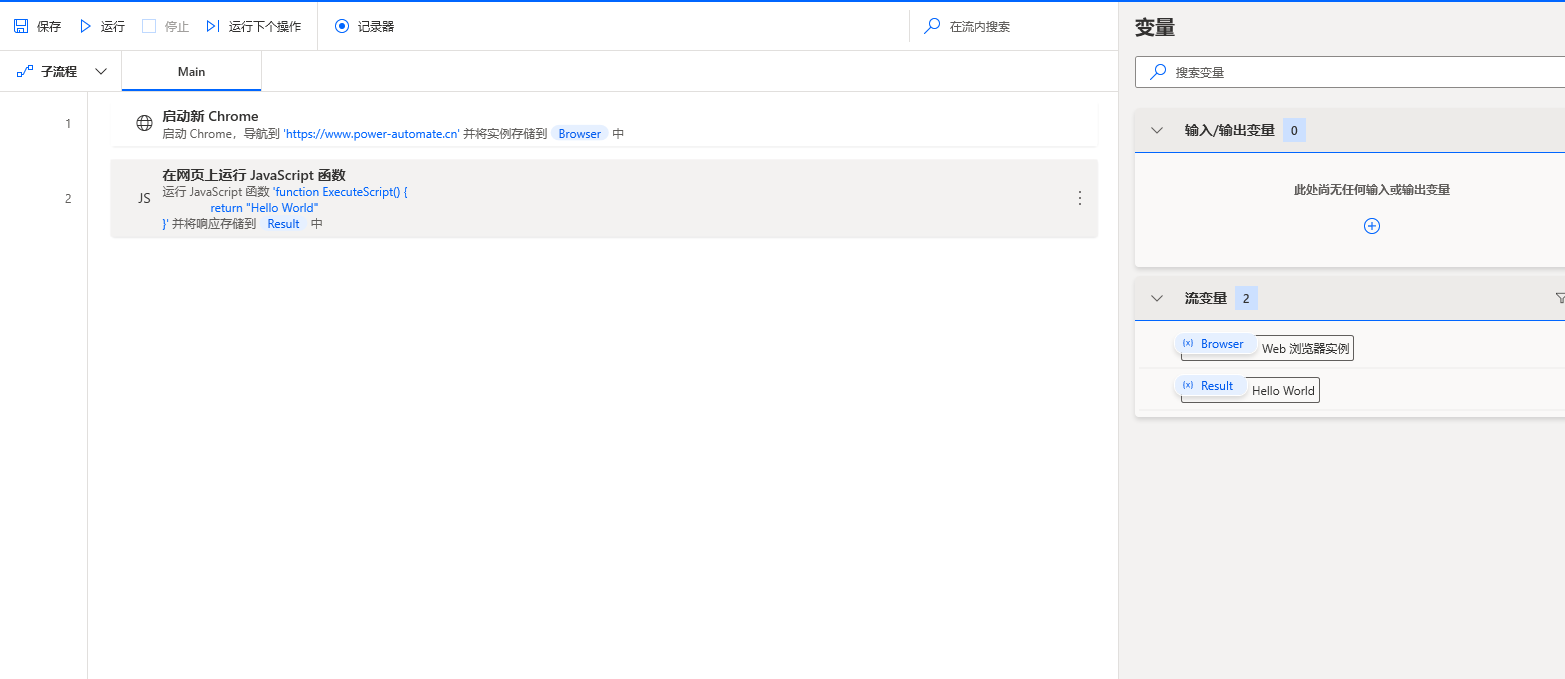This screenshot has height=679, width=1565.
Task: Open the https://www.power-automate.cn link
Action: [x=371, y=133]
